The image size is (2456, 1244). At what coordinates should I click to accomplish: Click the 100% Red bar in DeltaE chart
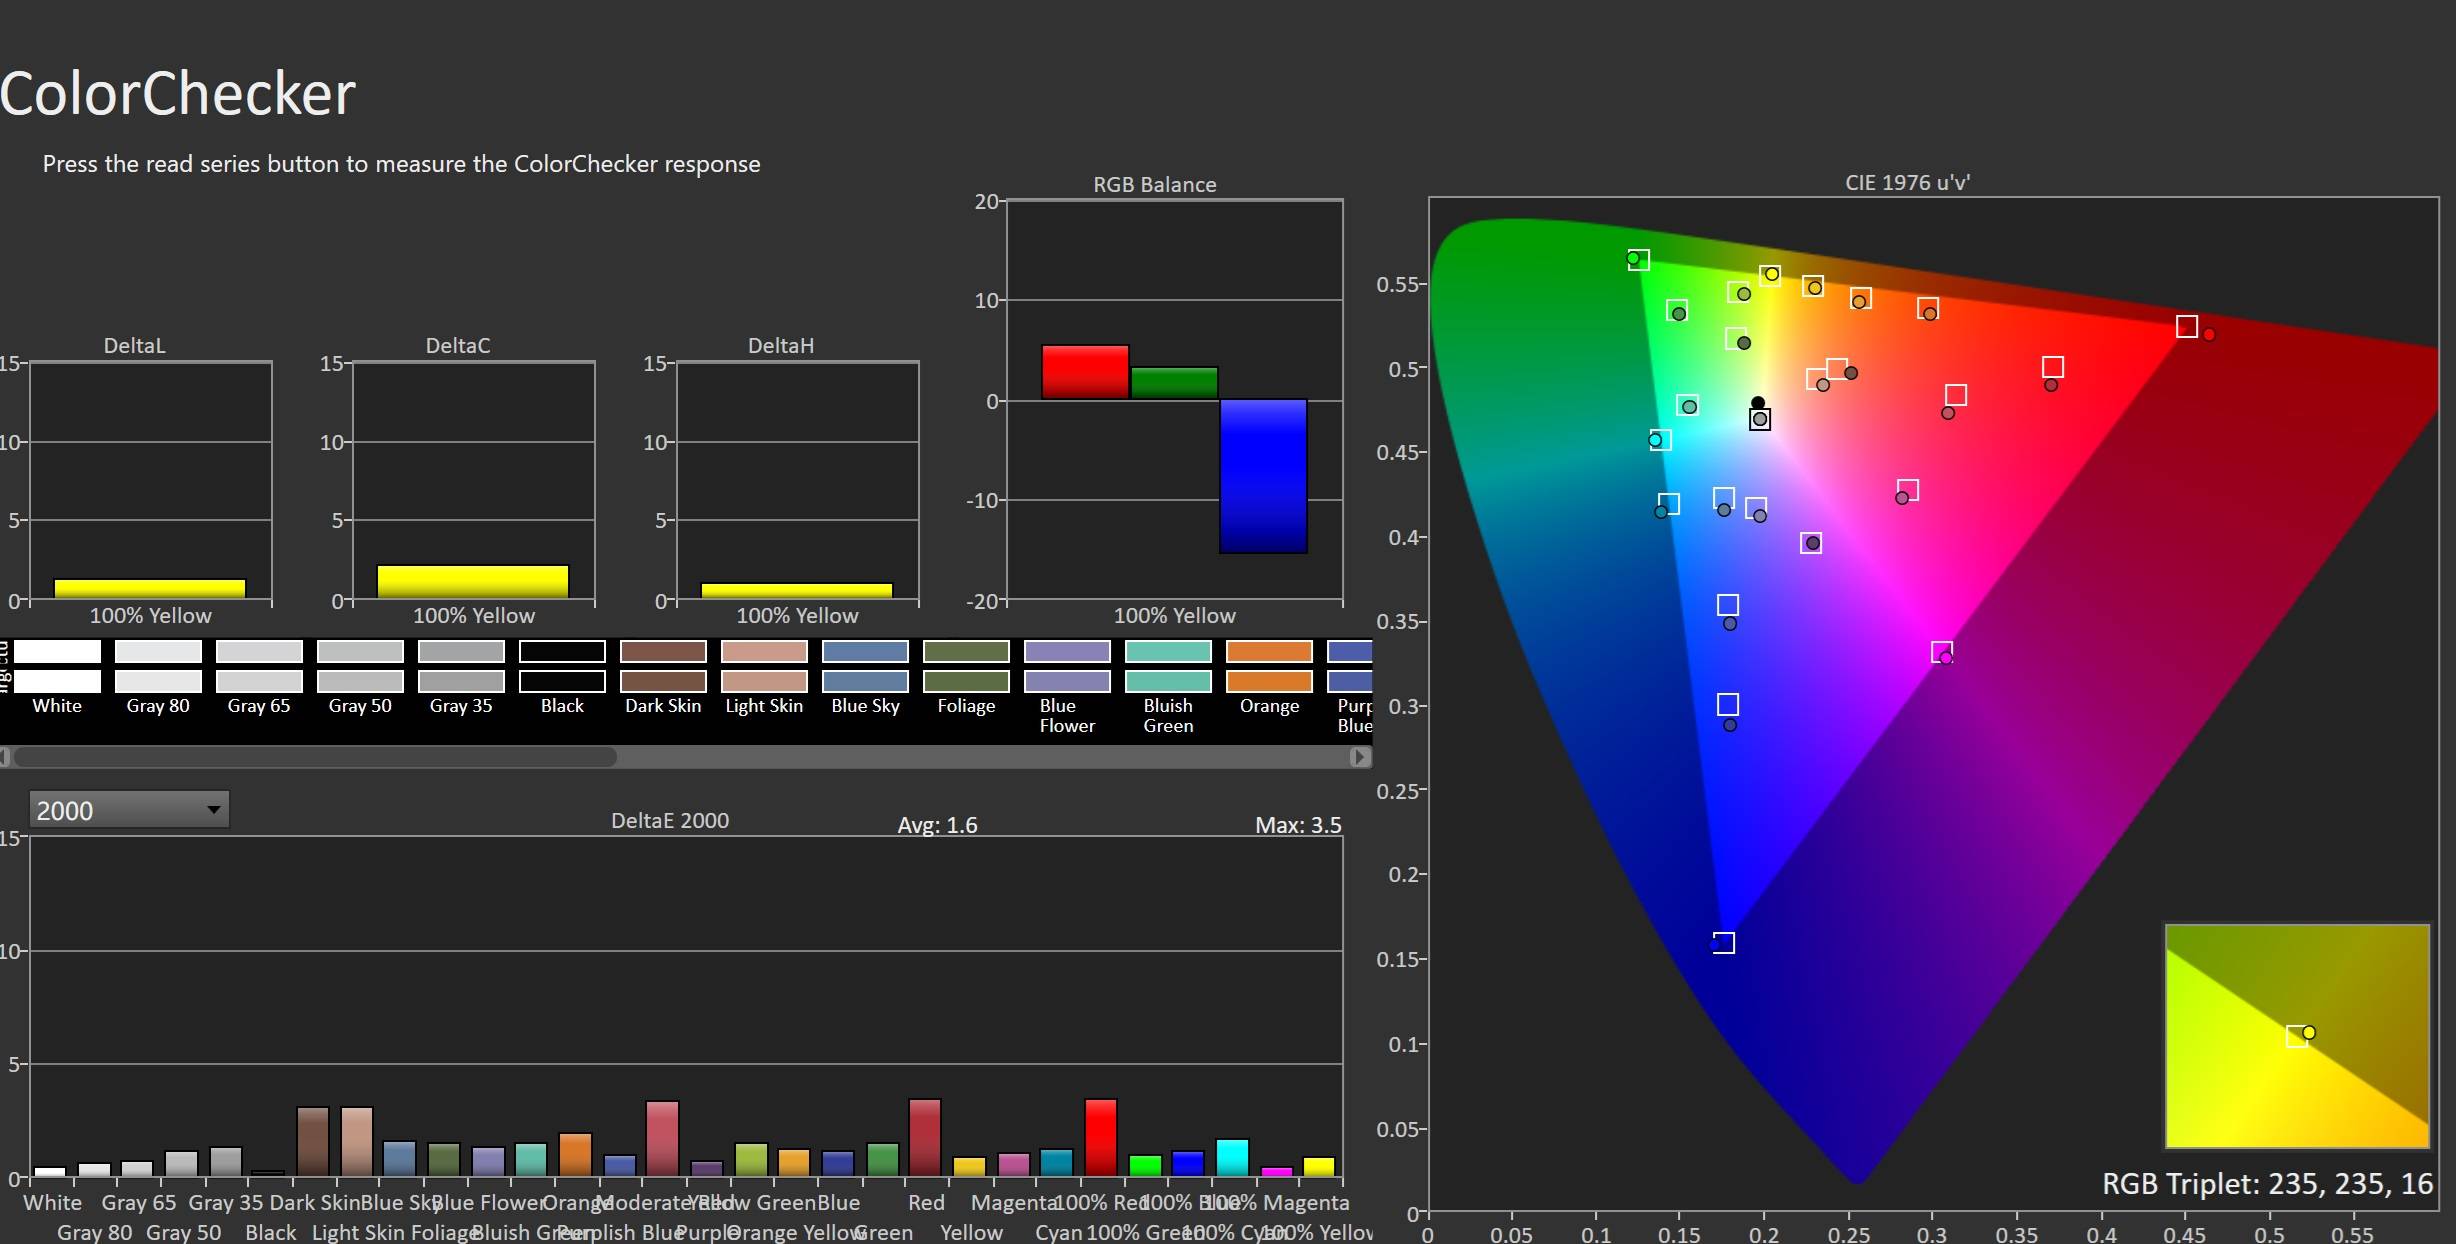(x=1100, y=1137)
